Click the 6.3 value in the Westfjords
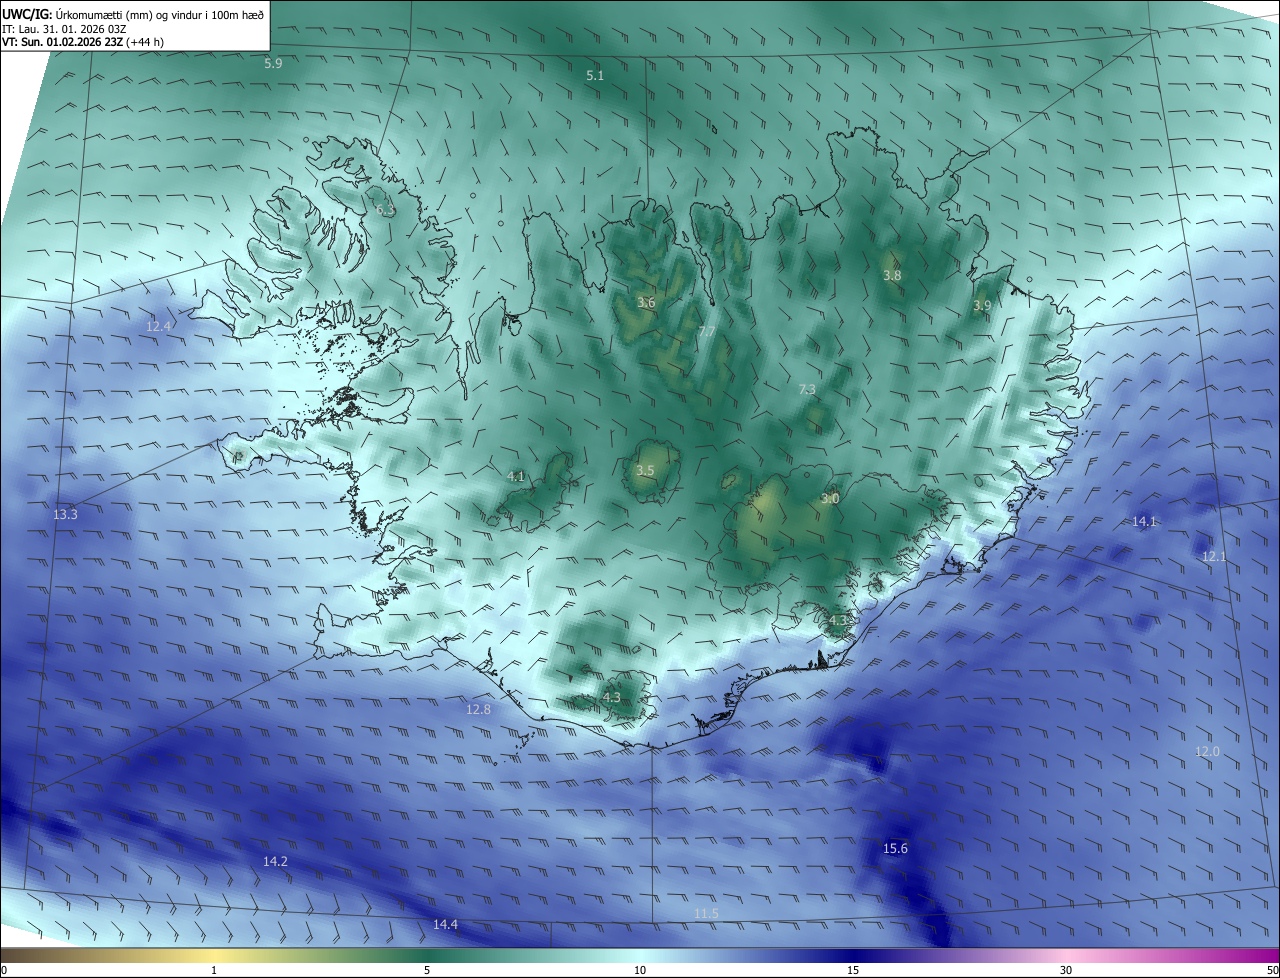Screen dimensions: 1280x978 click(386, 210)
